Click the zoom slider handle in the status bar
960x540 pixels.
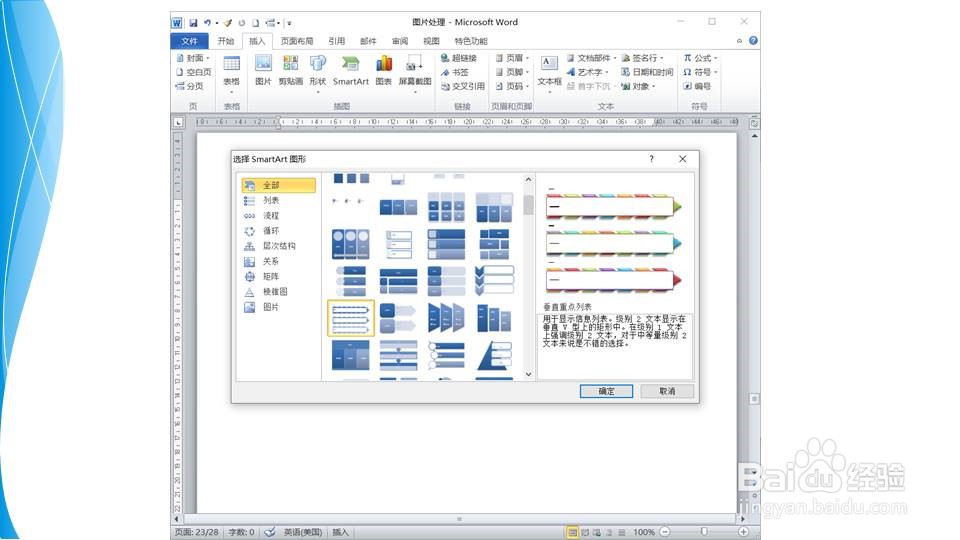[x=704, y=532]
